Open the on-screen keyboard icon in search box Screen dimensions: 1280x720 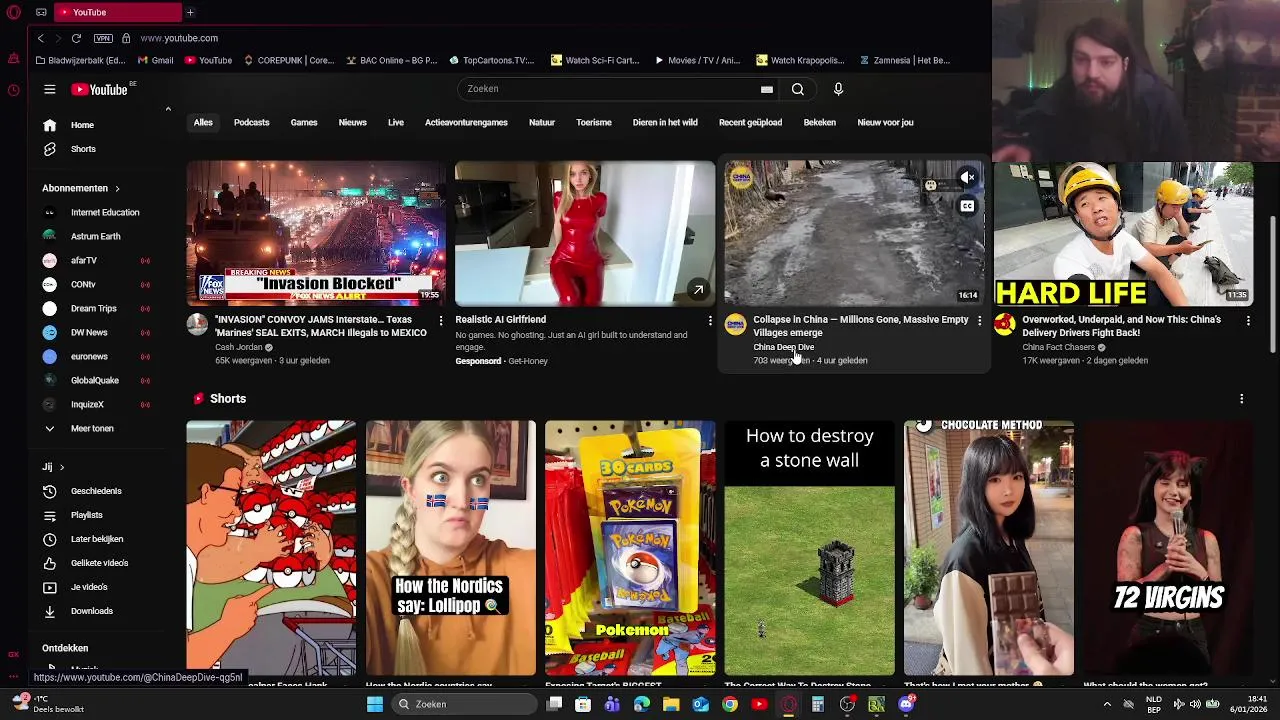(767, 89)
